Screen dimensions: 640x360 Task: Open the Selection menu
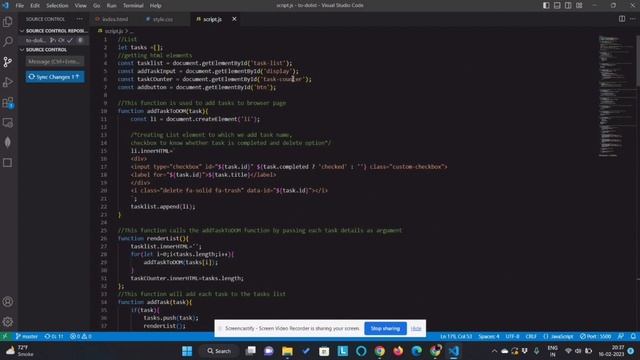pyautogui.click(x=57, y=5)
